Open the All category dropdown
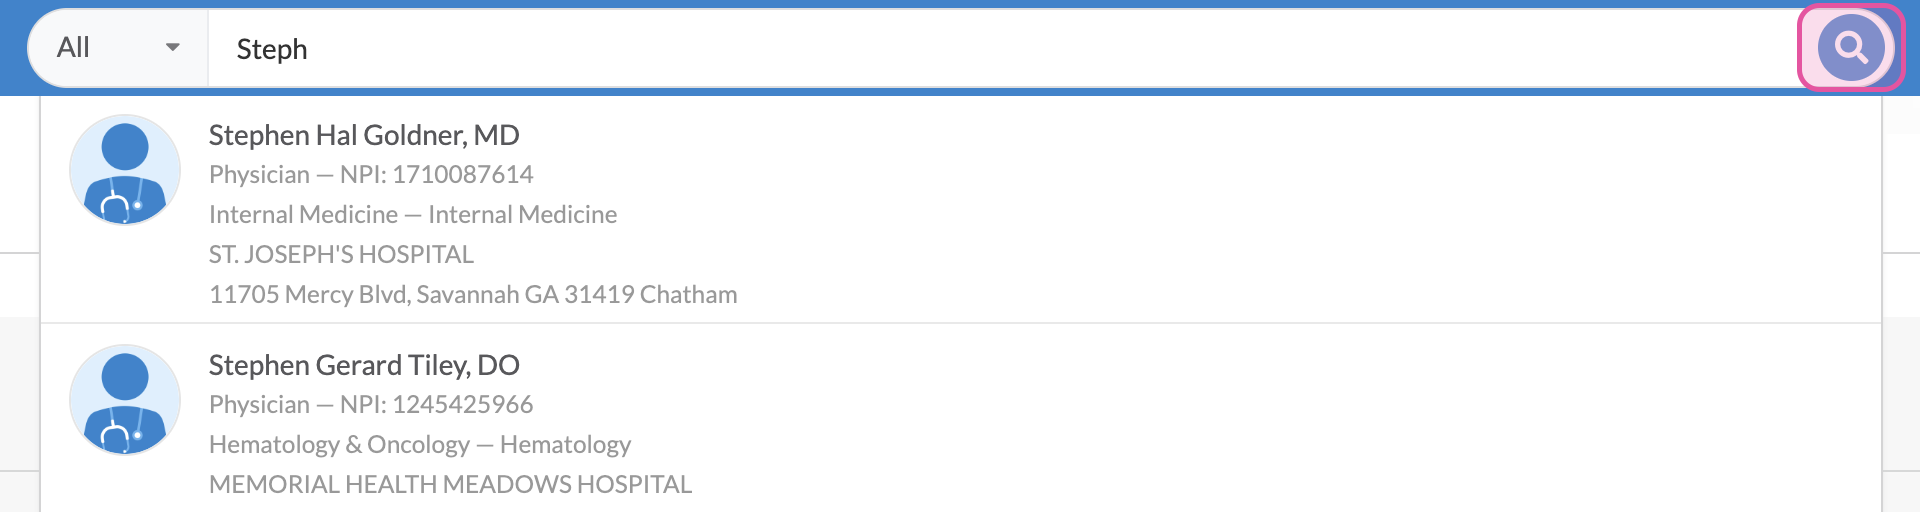The height and width of the screenshot is (512, 1920). (x=118, y=48)
